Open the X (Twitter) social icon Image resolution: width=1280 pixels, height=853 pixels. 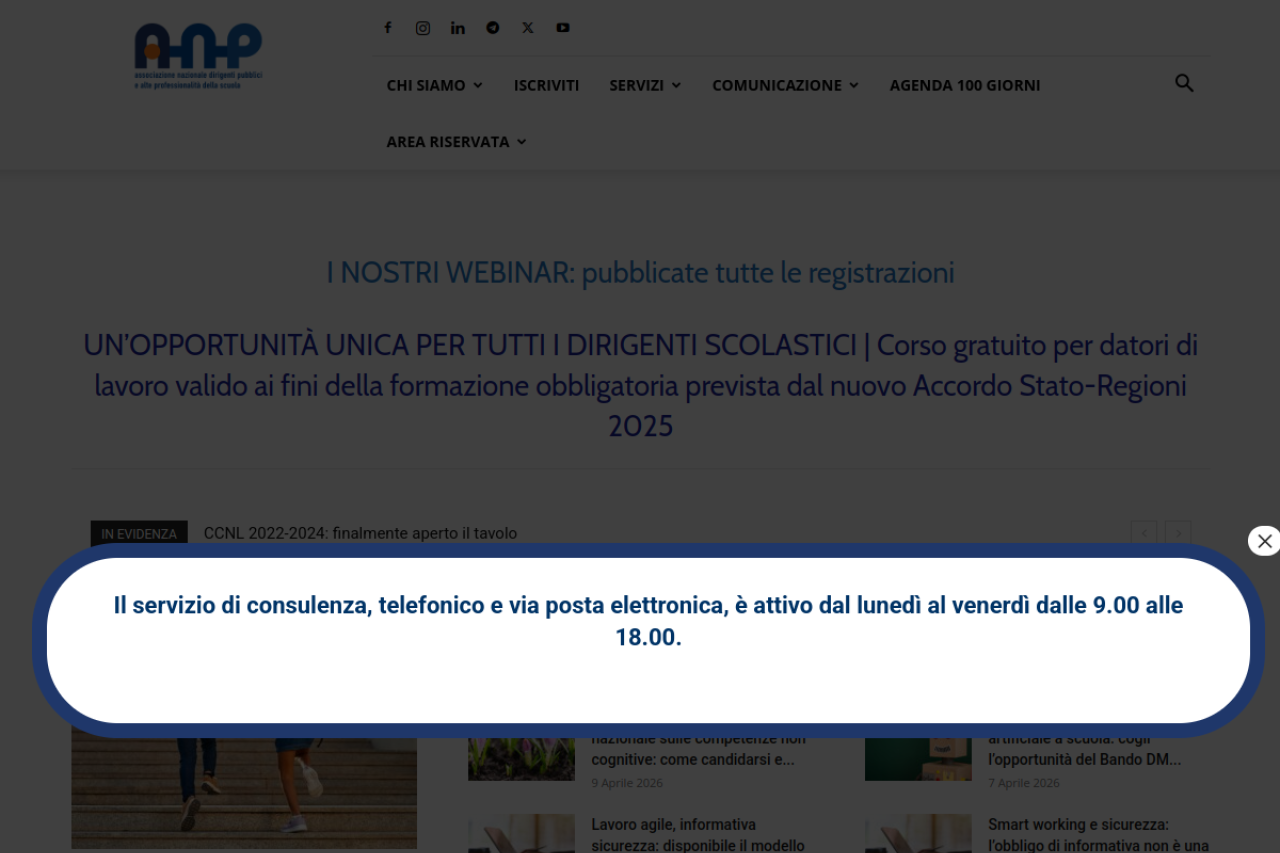pos(528,28)
